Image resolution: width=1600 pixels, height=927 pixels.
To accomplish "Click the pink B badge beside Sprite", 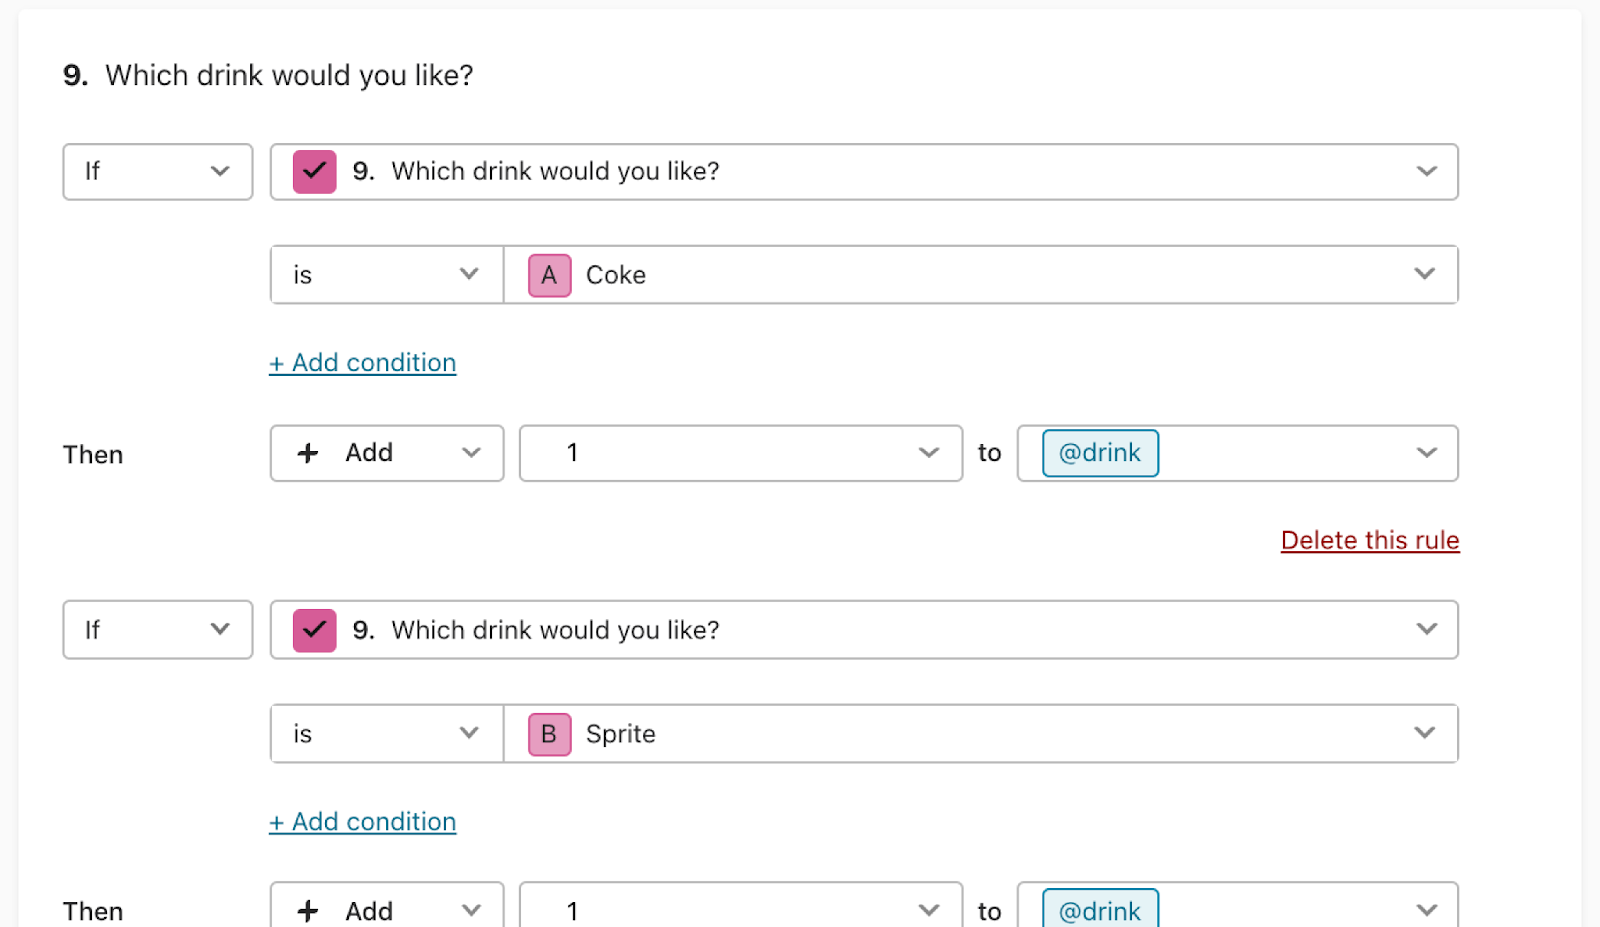I will click(549, 734).
